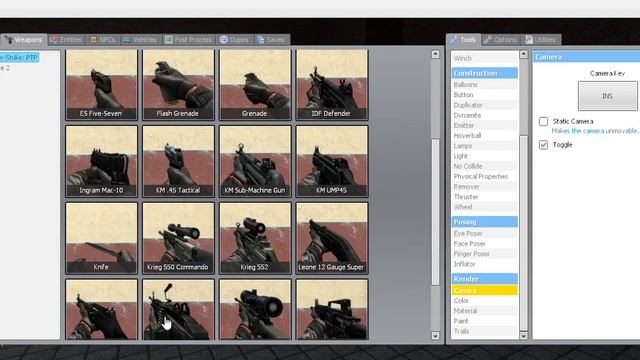The image size is (640, 360).
Task: Select the Balloons tool
Action: point(484,84)
